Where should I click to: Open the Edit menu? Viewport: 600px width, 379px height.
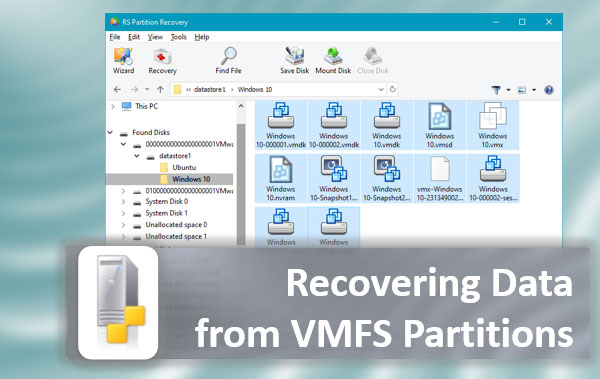pyautogui.click(x=134, y=37)
